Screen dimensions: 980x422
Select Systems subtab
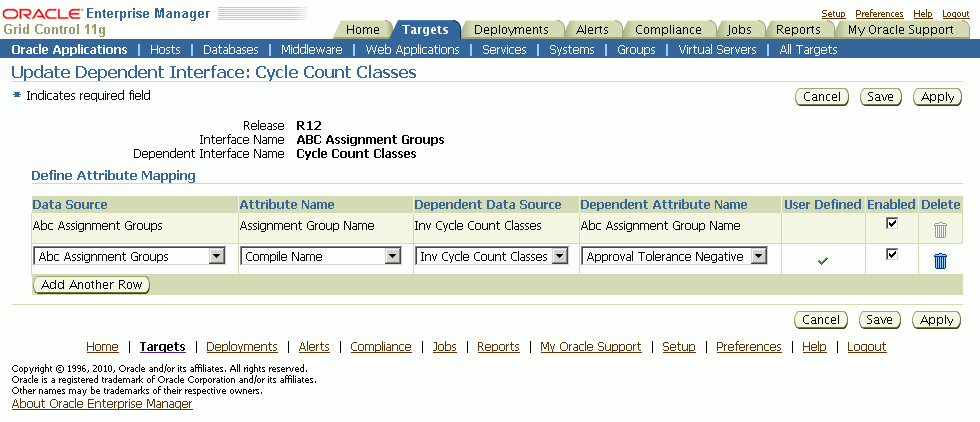(572, 49)
